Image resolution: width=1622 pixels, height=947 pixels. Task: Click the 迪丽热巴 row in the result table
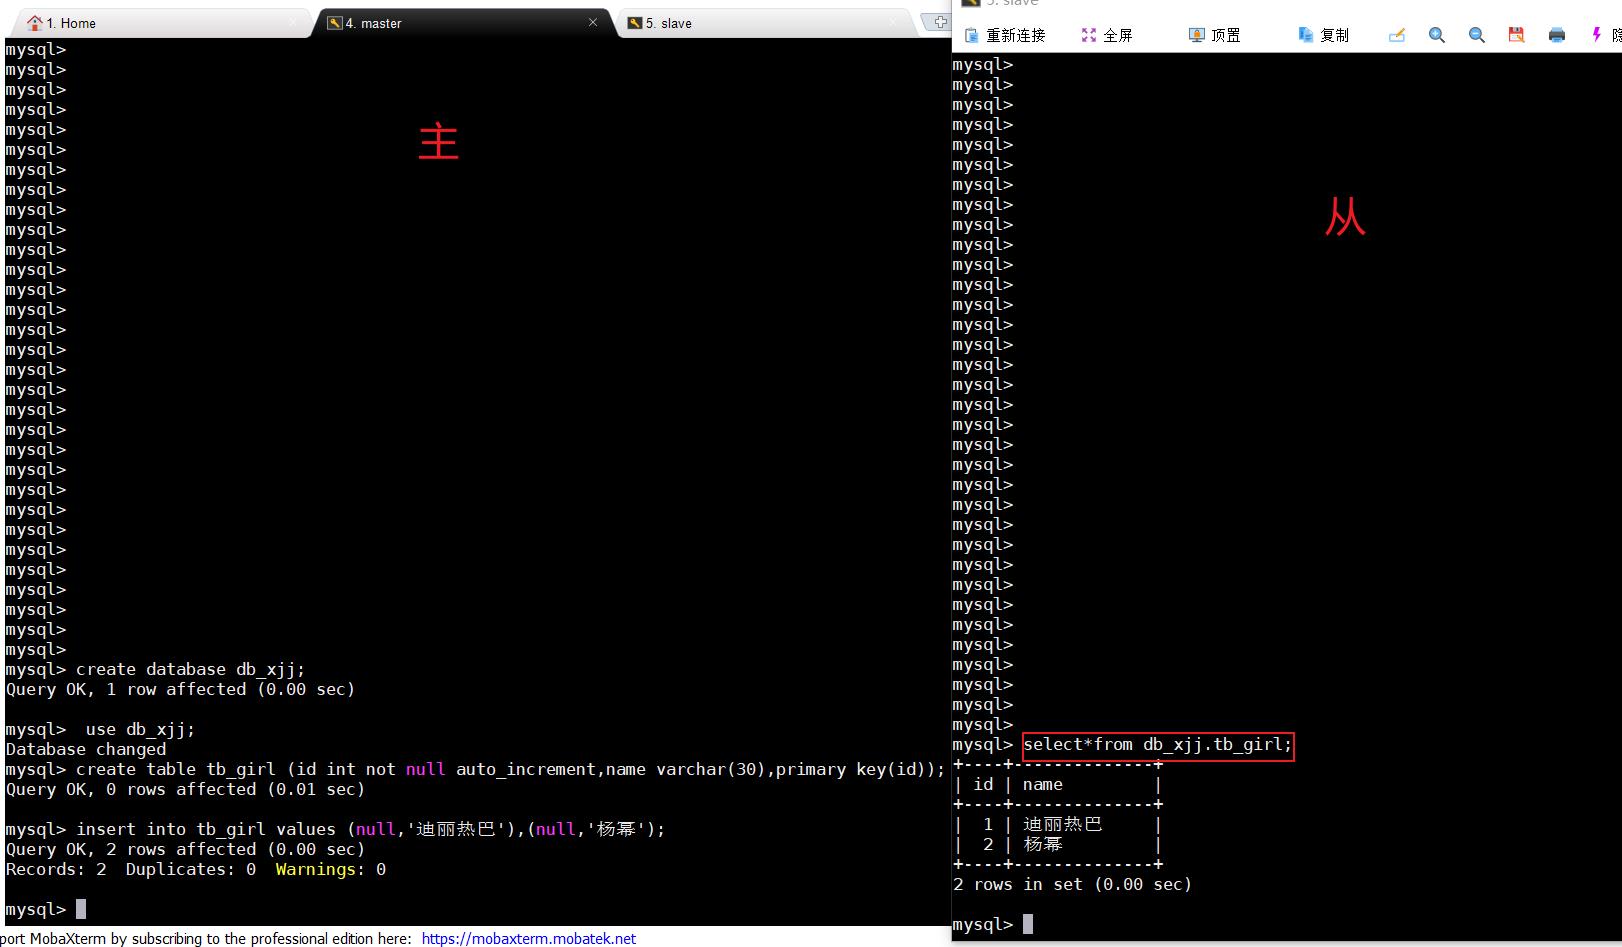[1058, 824]
